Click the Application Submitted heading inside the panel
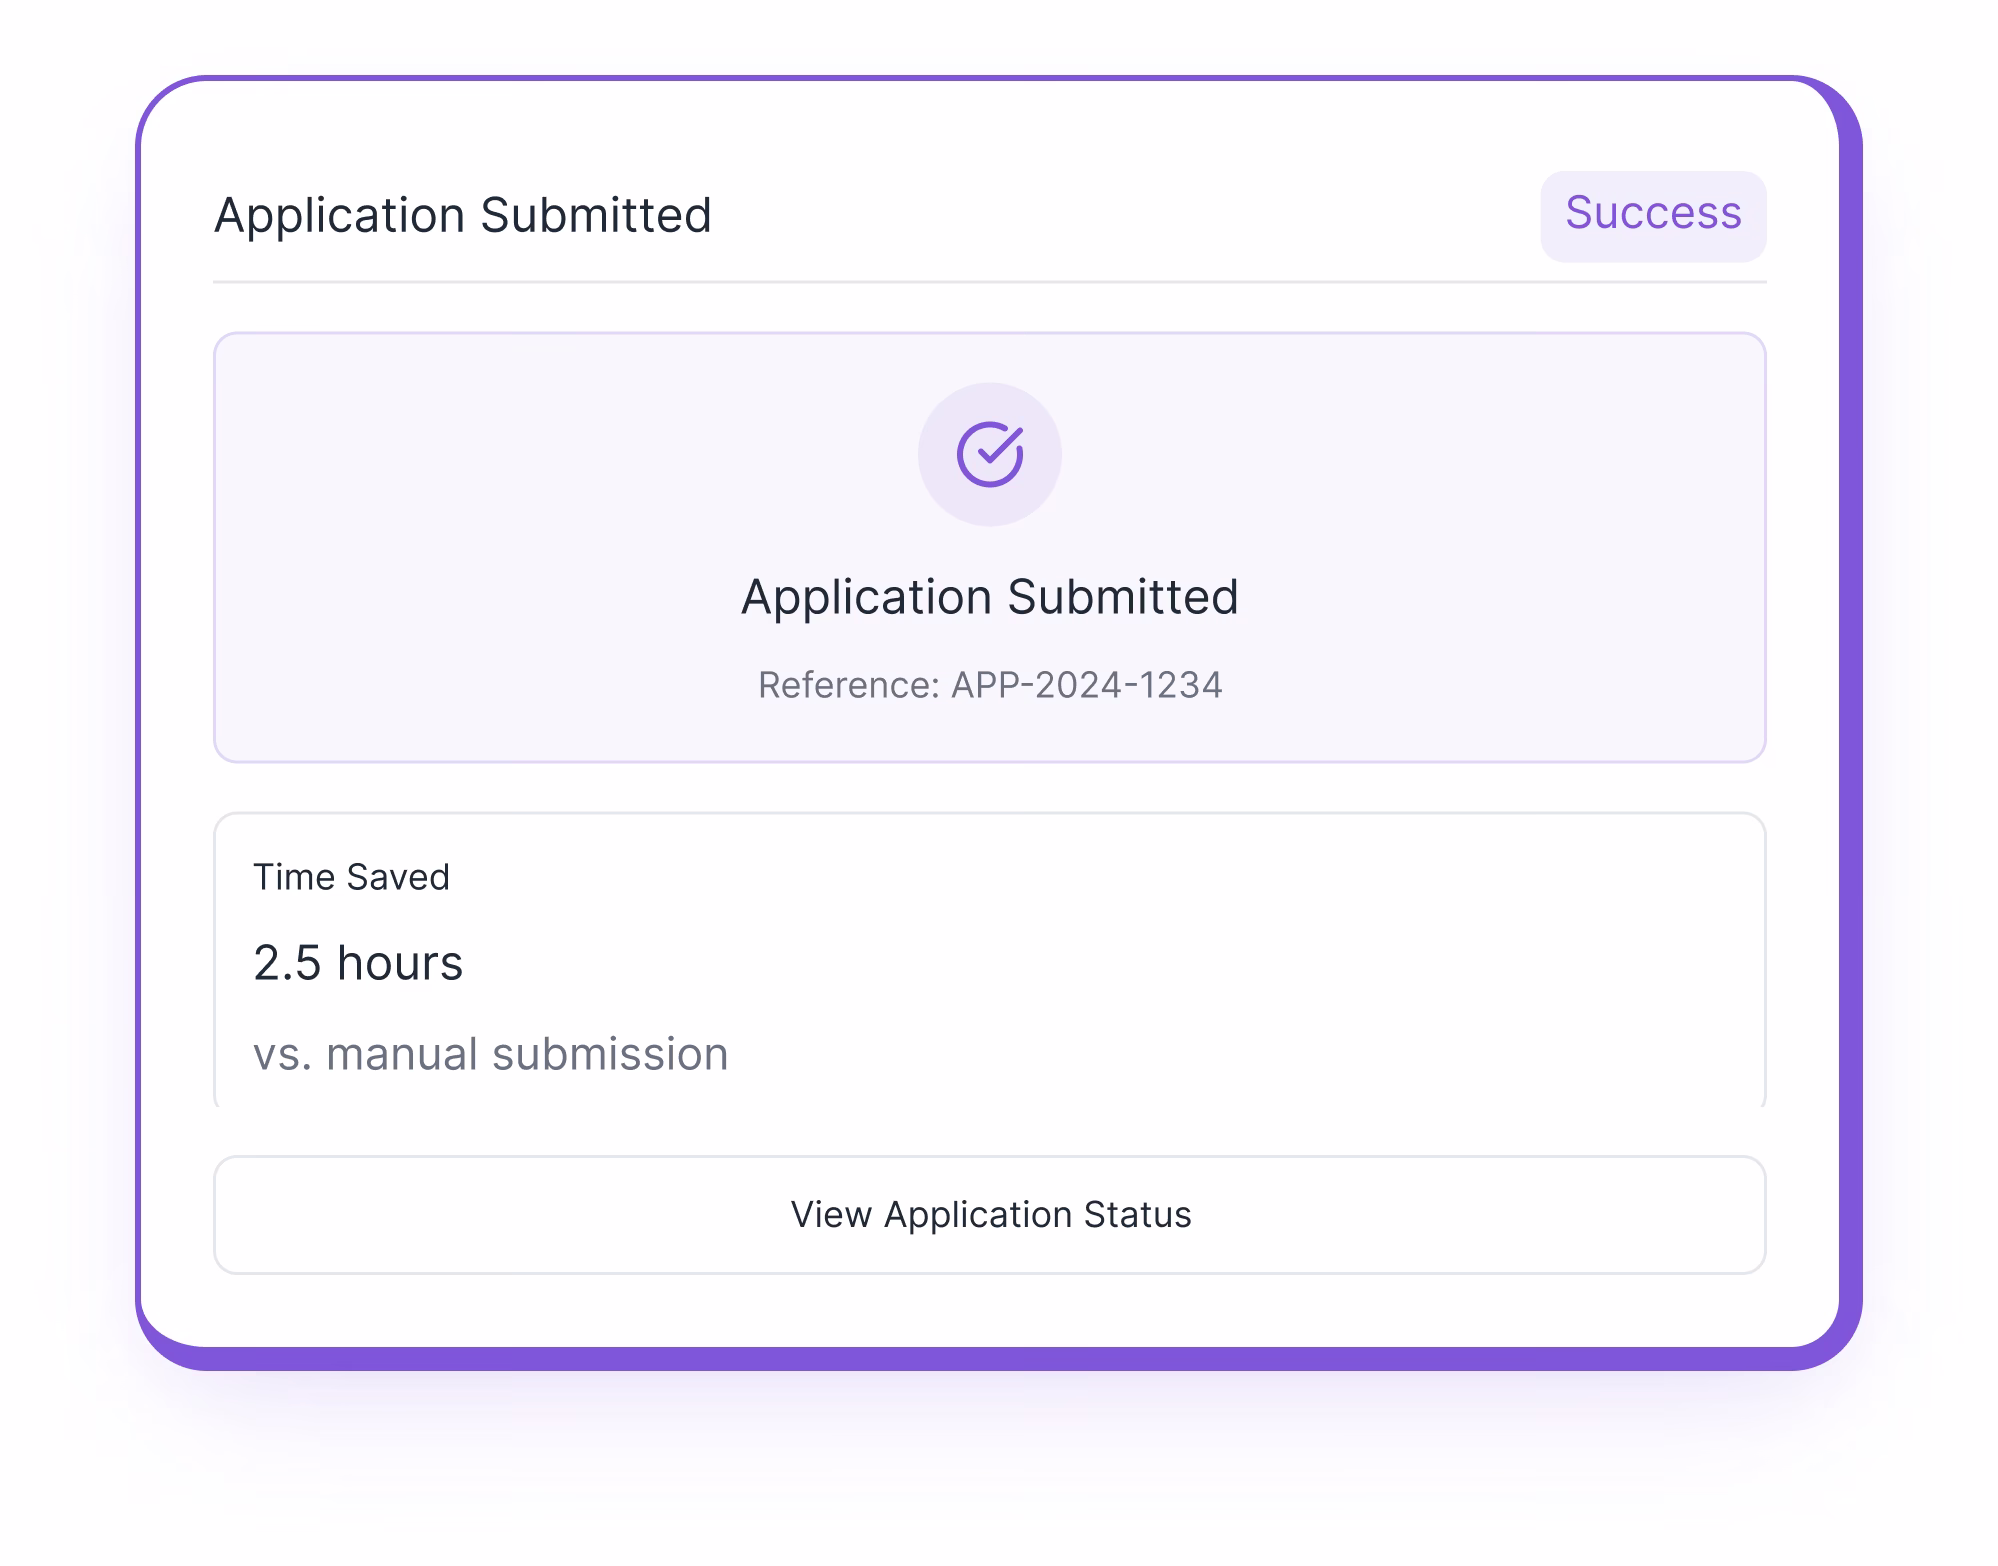Screen dimensions: 1998x1566 989,596
